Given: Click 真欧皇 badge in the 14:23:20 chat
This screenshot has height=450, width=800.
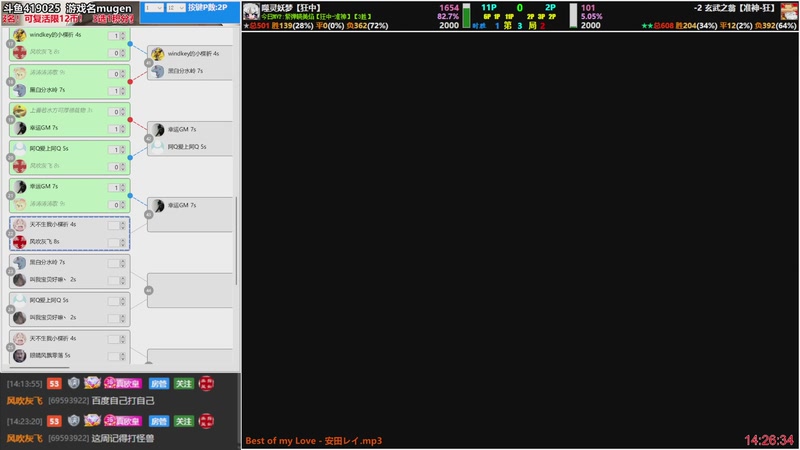Looking at the screenshot, I should pyautogui.click(x=123, y=421).
